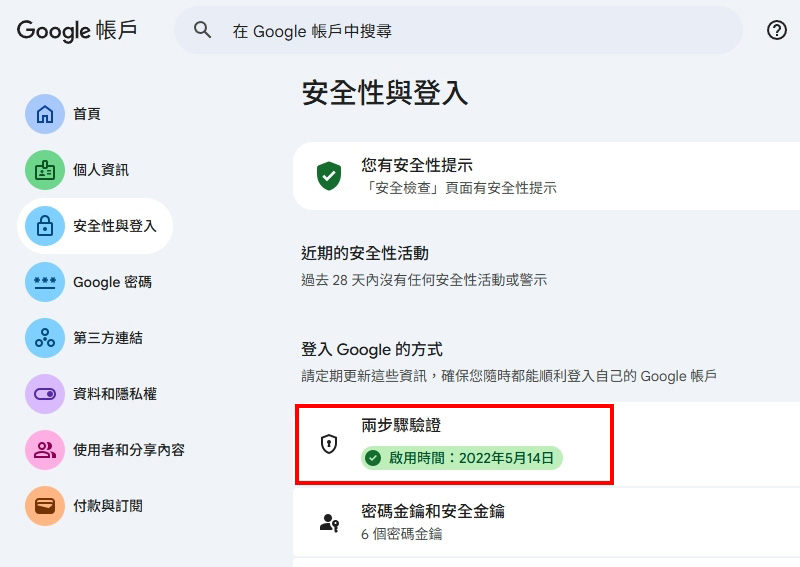Screen dimensions: 800x567
Task: Click the green security shield icon
Action: click(329, 176)
